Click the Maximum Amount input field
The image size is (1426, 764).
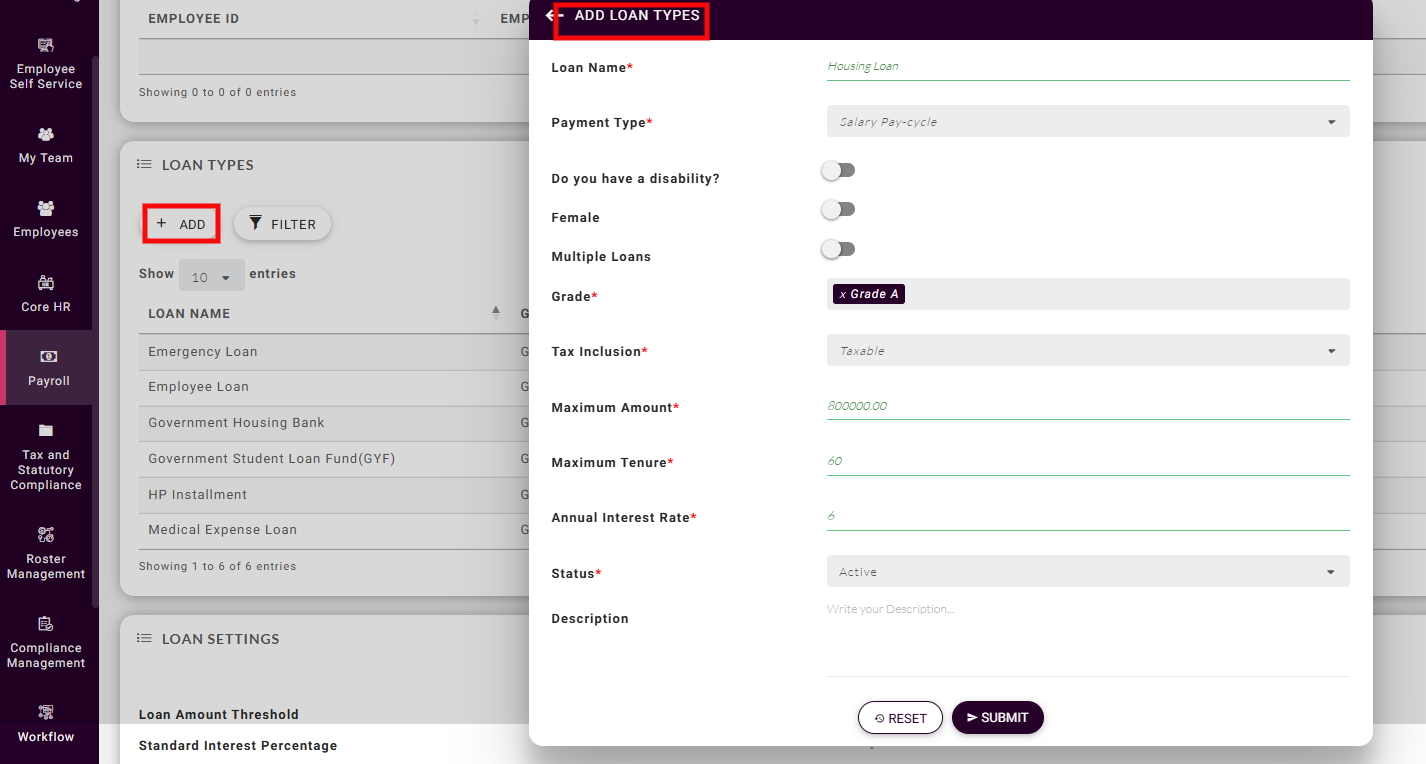(x=1087, y=406)
